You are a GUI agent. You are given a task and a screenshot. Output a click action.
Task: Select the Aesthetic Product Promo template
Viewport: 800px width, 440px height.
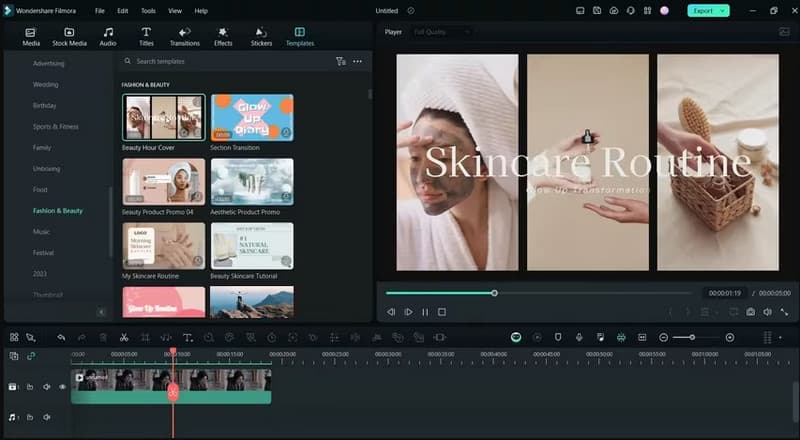click(252, 181)
